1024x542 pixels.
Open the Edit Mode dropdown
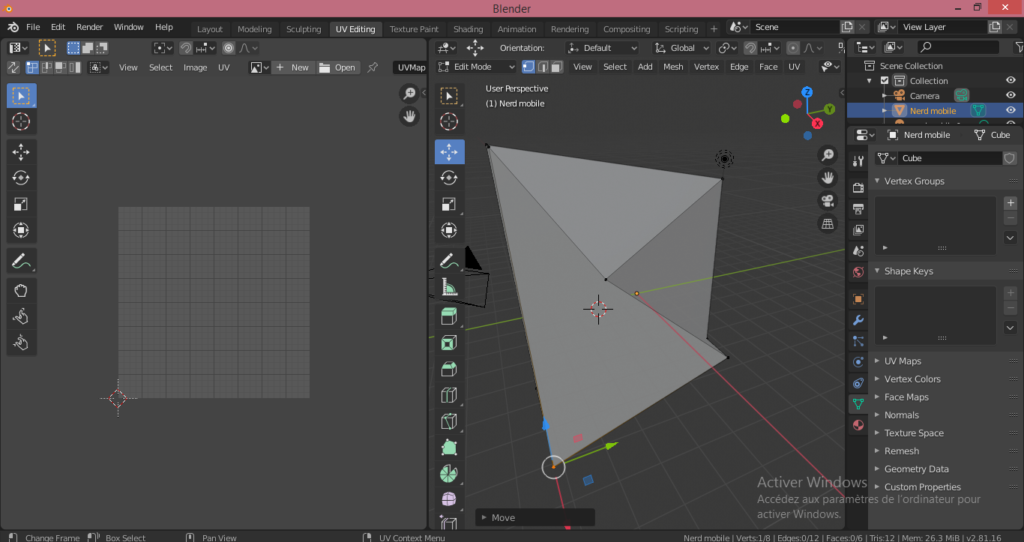click(477, 67)
